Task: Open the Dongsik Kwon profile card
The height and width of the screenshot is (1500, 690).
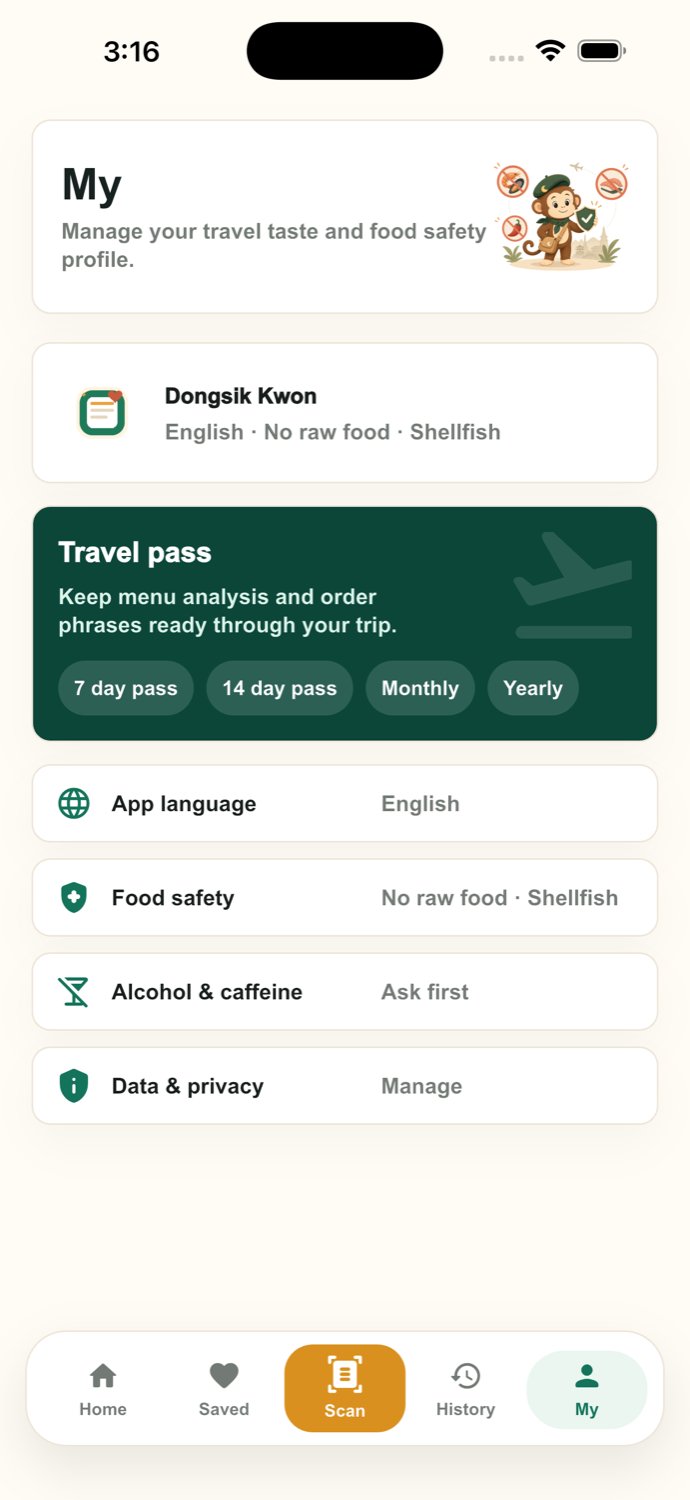Action: click(x=345, y=413)
